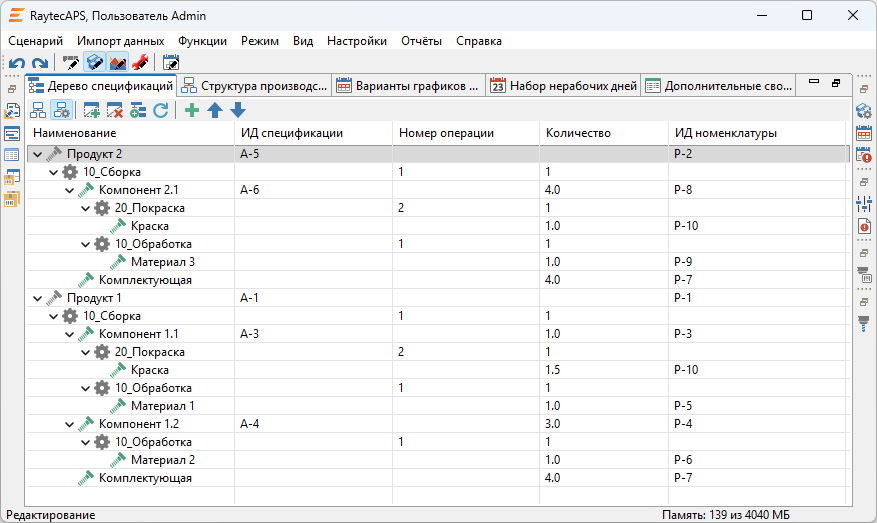
Task: Click the red wrench with pen icon
Action: pyautogui.click(x=140, y=63)
